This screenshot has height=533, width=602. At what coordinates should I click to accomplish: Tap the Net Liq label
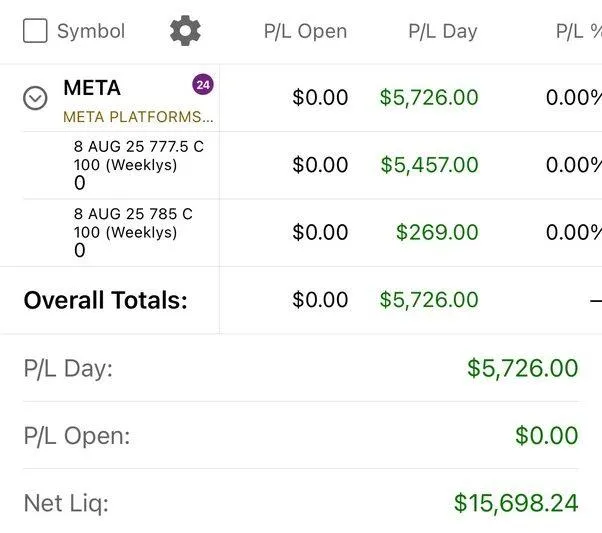pyautogui.click(x=66, y=503)
